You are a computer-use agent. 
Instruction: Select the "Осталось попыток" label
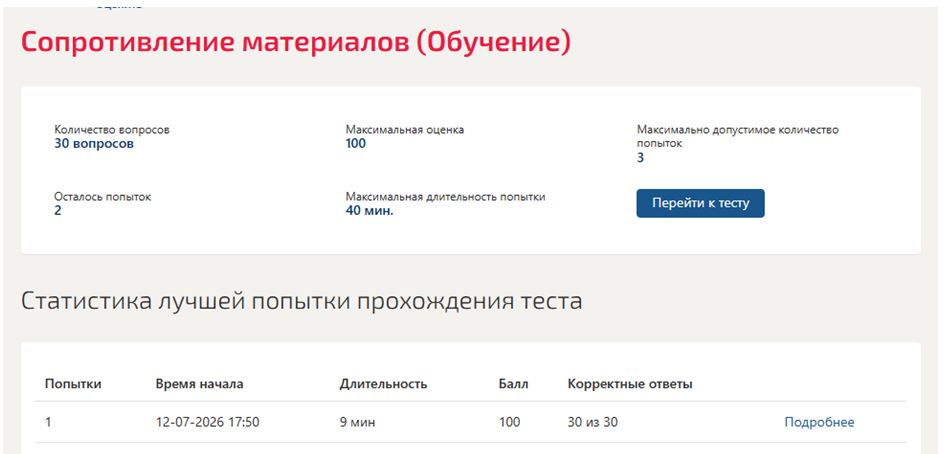[103, 197]
